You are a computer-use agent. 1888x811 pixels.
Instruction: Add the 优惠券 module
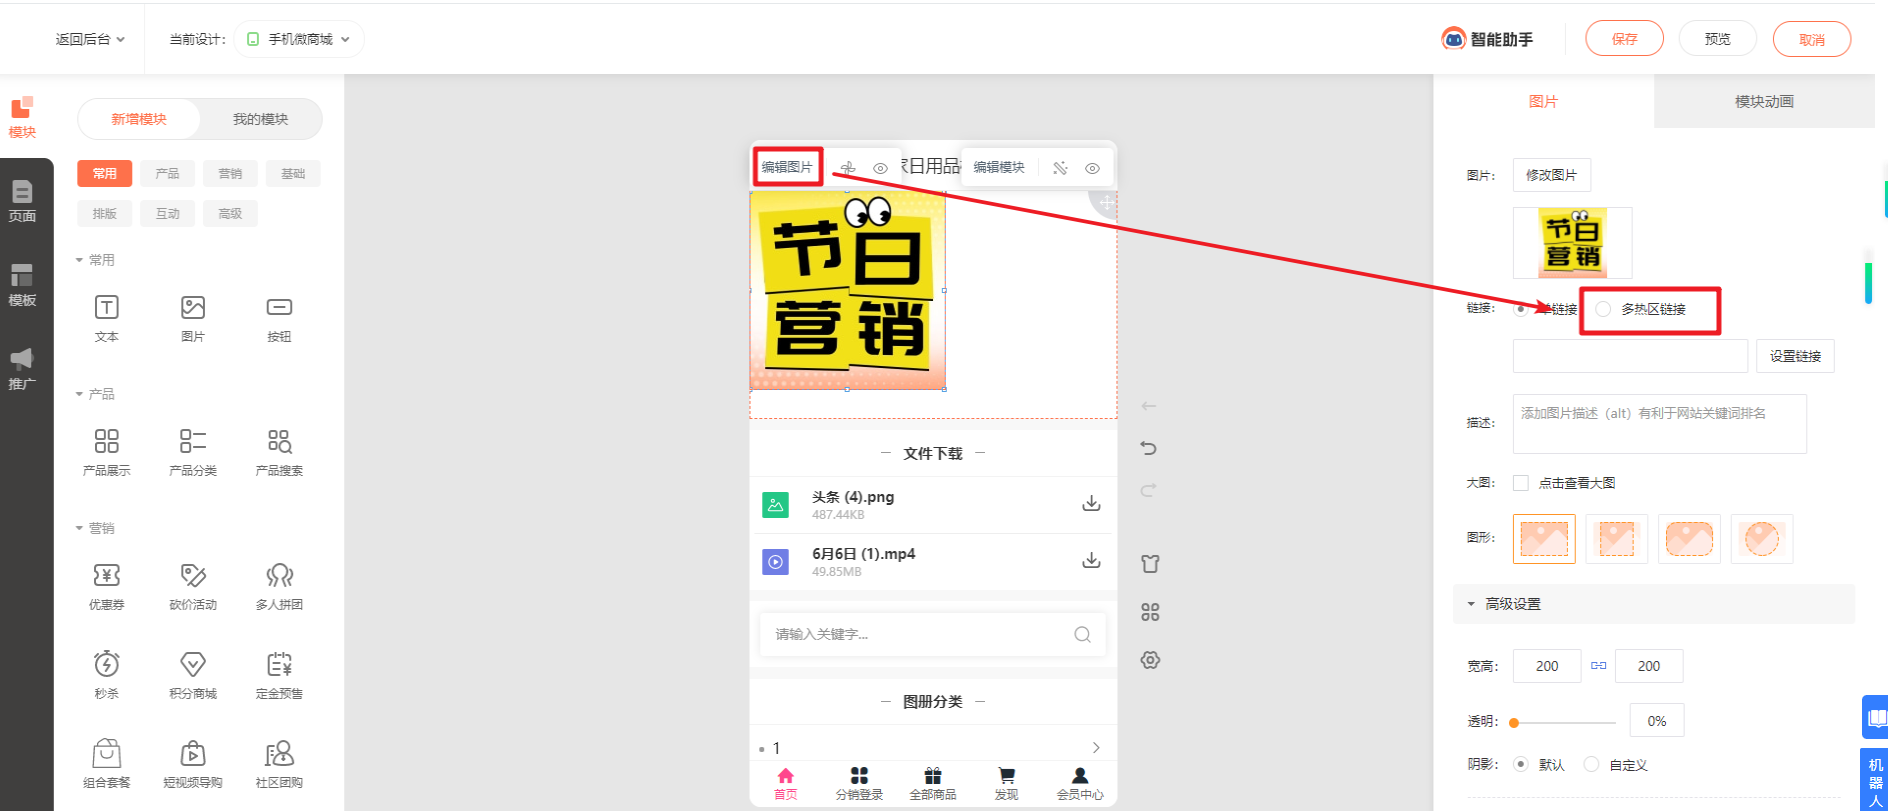[x=107, y=586]
